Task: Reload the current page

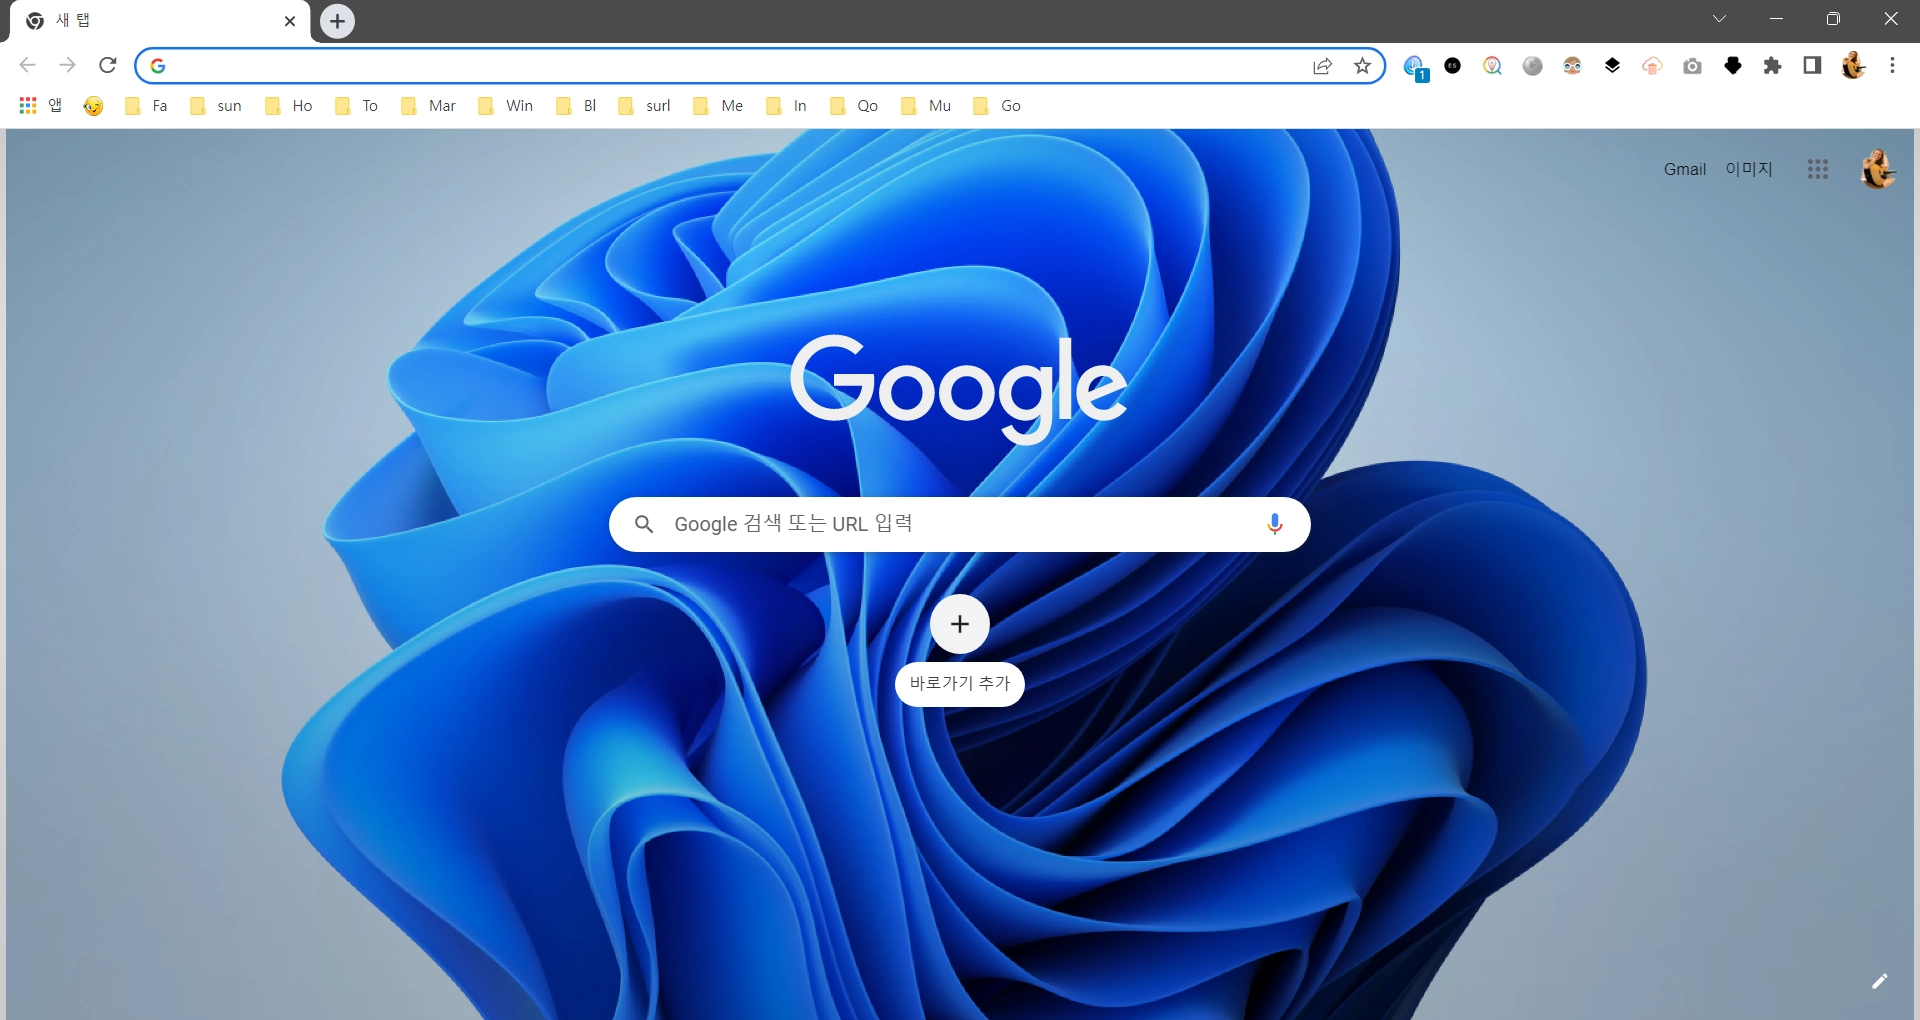Action: pos(108,65)
